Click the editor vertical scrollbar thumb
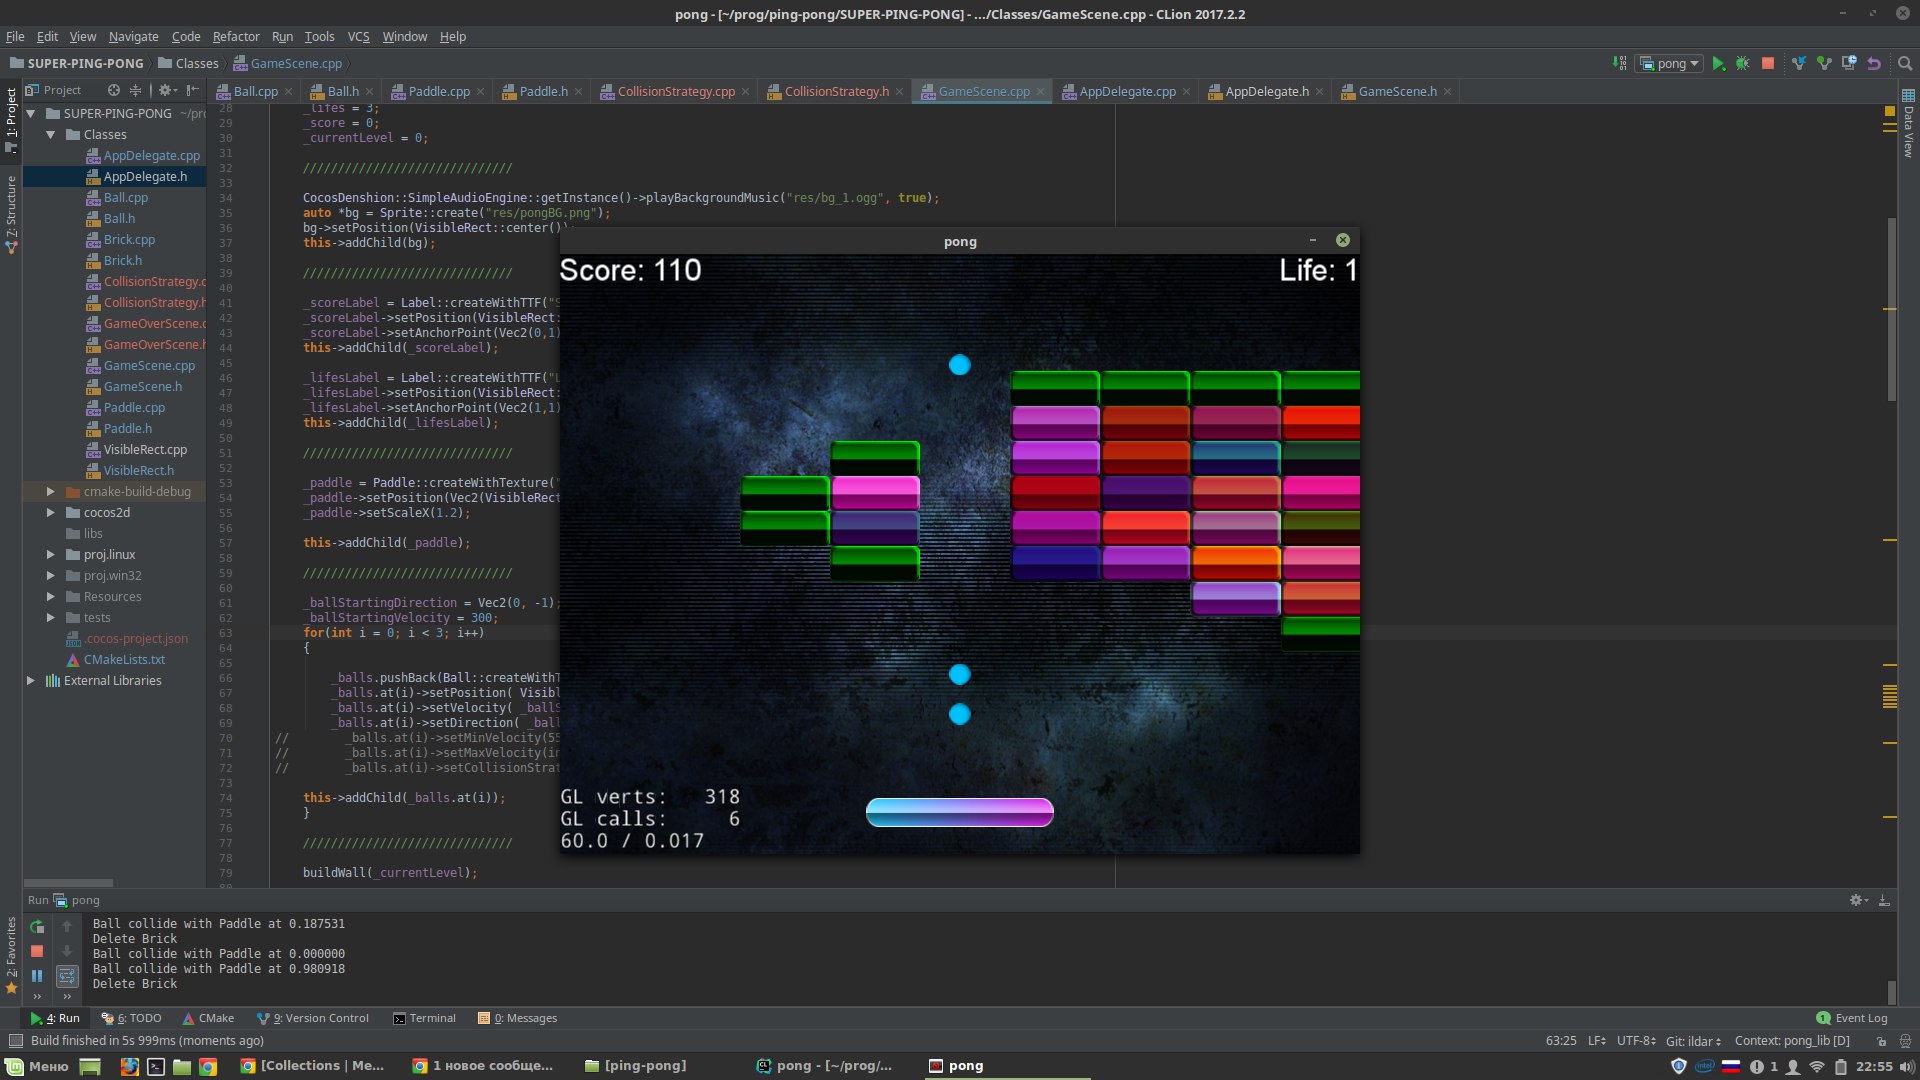Screen dimensions: 1920x1080 (x=1891, y=310)
